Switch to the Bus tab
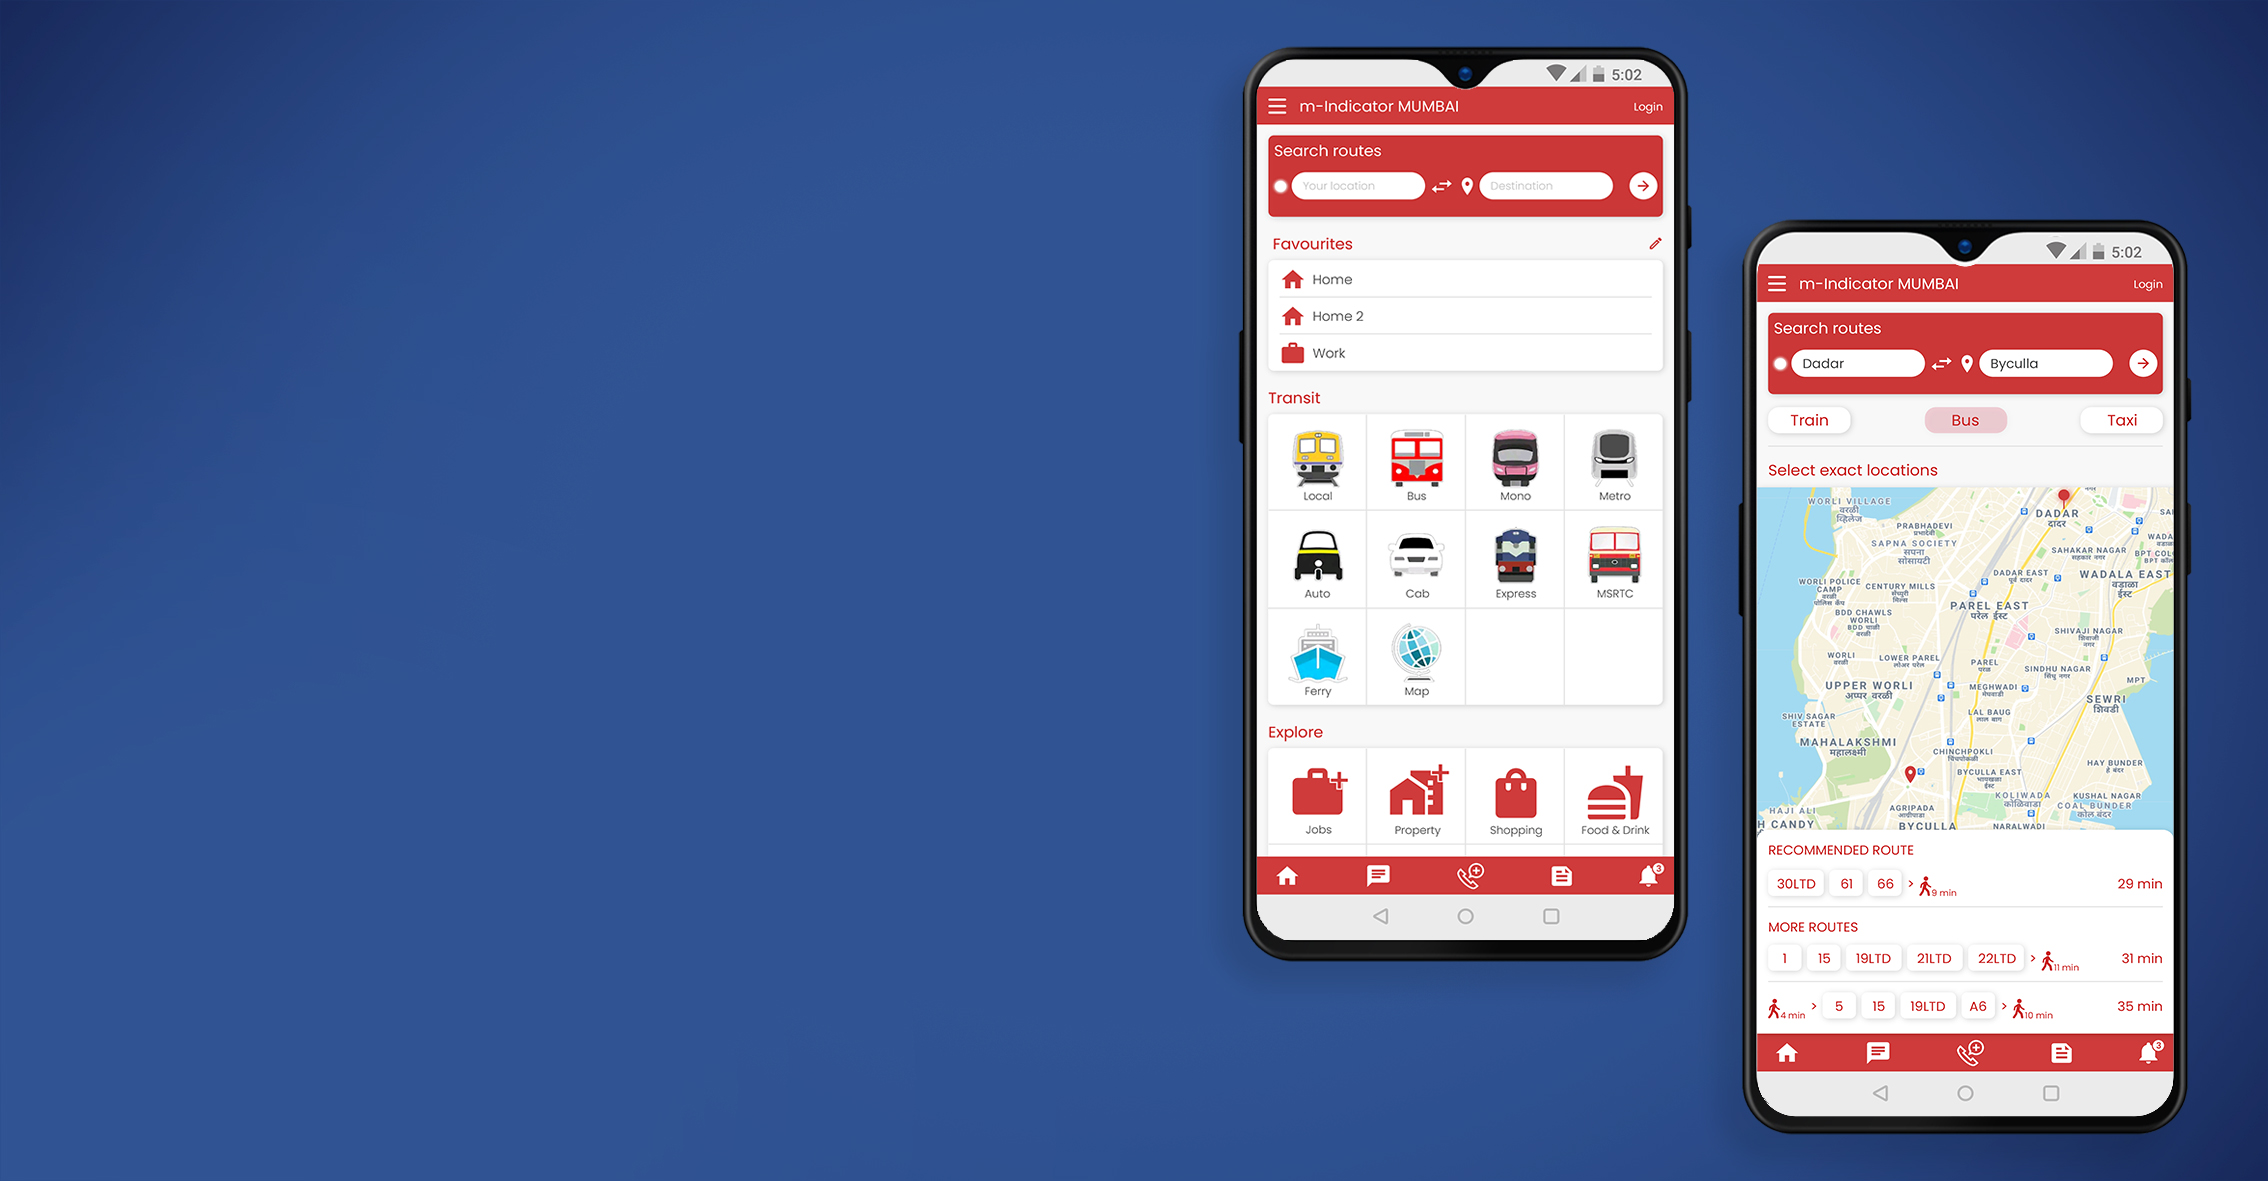 [1965, 420]
